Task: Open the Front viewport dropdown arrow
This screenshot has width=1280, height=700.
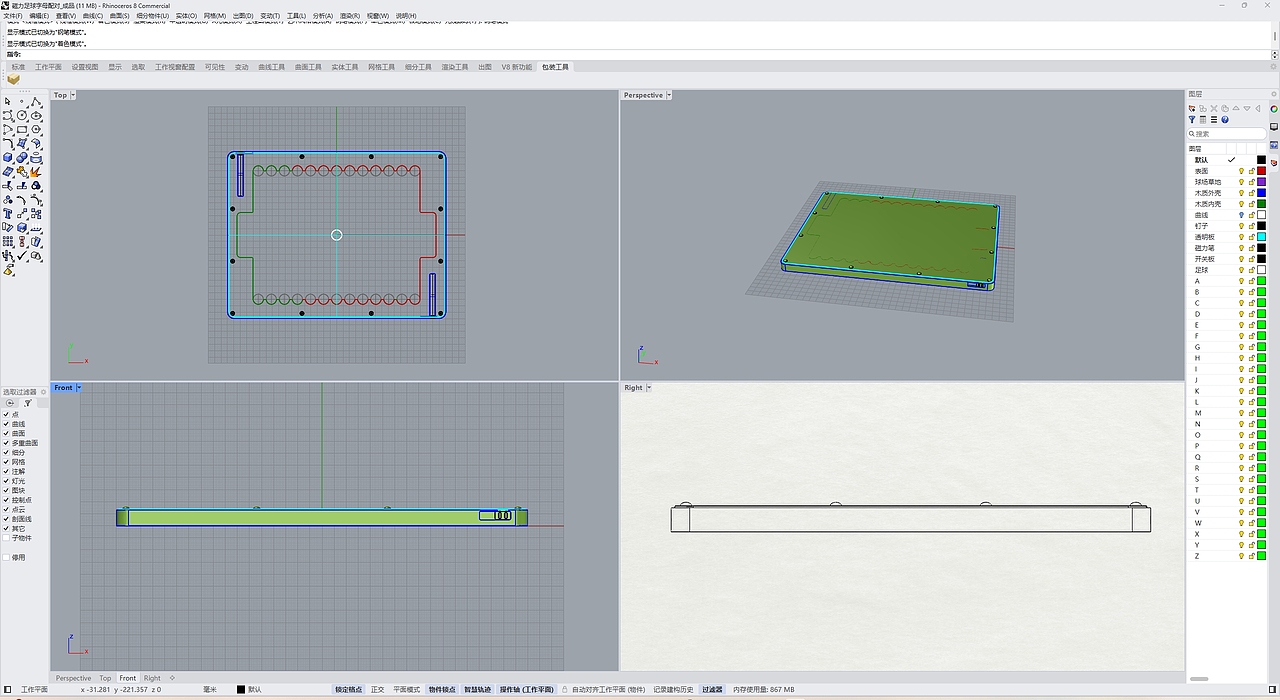Action: pos(78,387)
